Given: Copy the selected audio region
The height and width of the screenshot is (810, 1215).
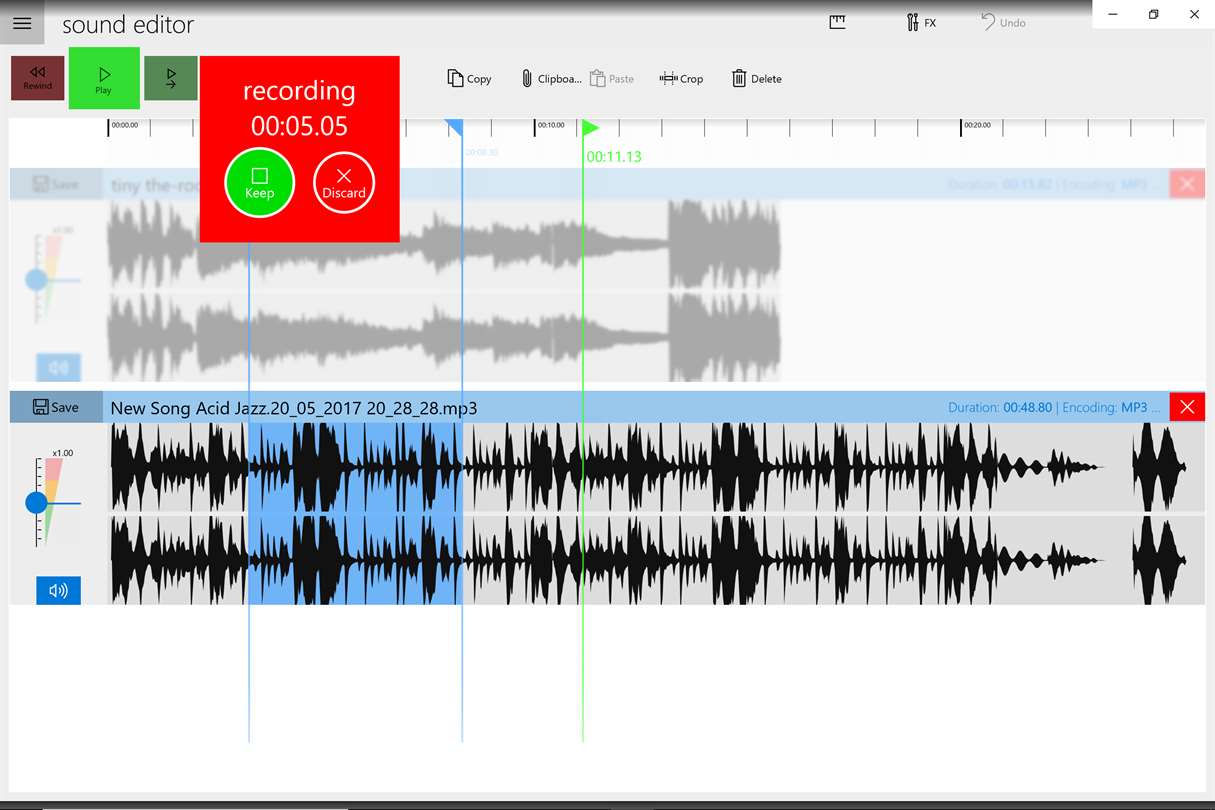Looking at the screenshot, I should (469, 78).
